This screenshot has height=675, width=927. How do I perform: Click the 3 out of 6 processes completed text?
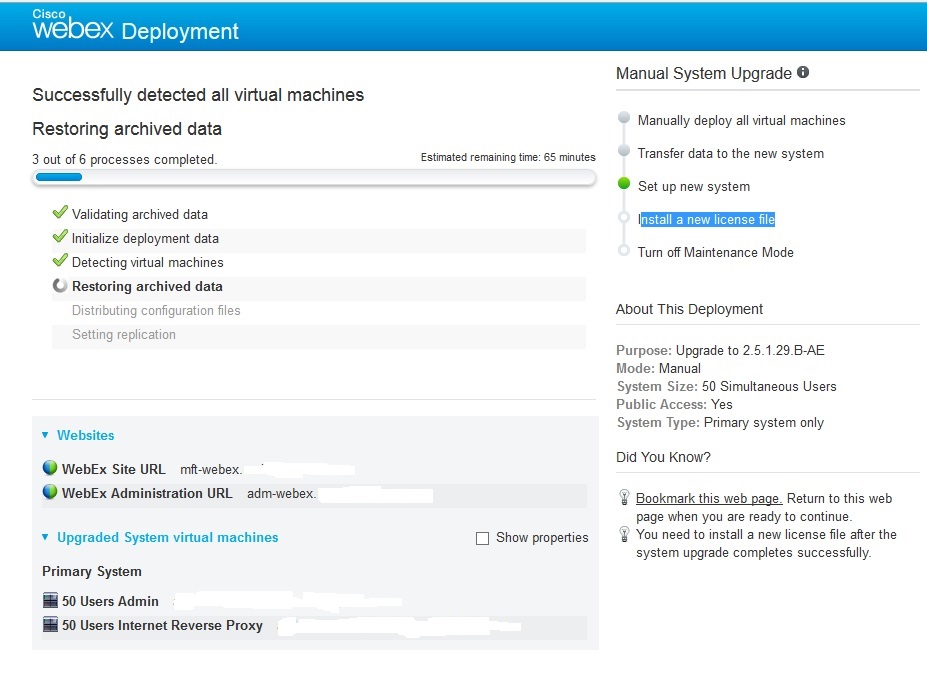(124, 160)
